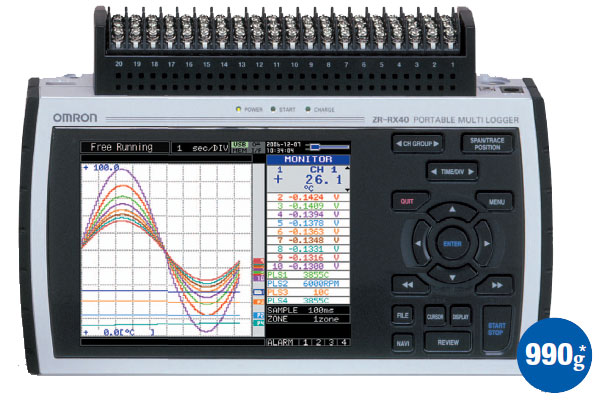
Task: Tap the left arrow direction key
Action: (x=419, y=243)
